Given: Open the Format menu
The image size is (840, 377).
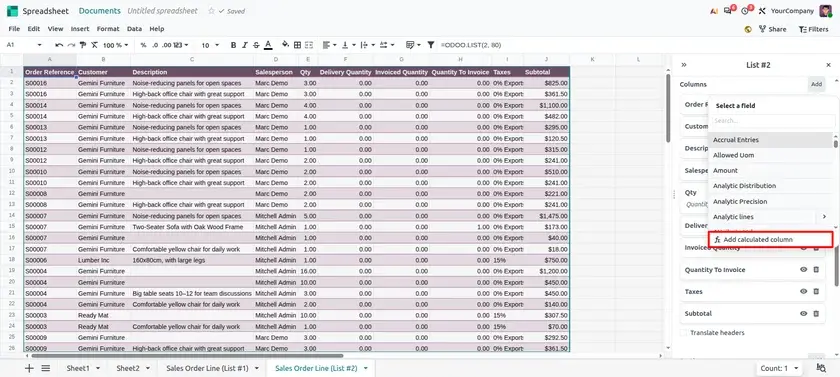Looking at the screenshot, I should (x=108, y=29).
